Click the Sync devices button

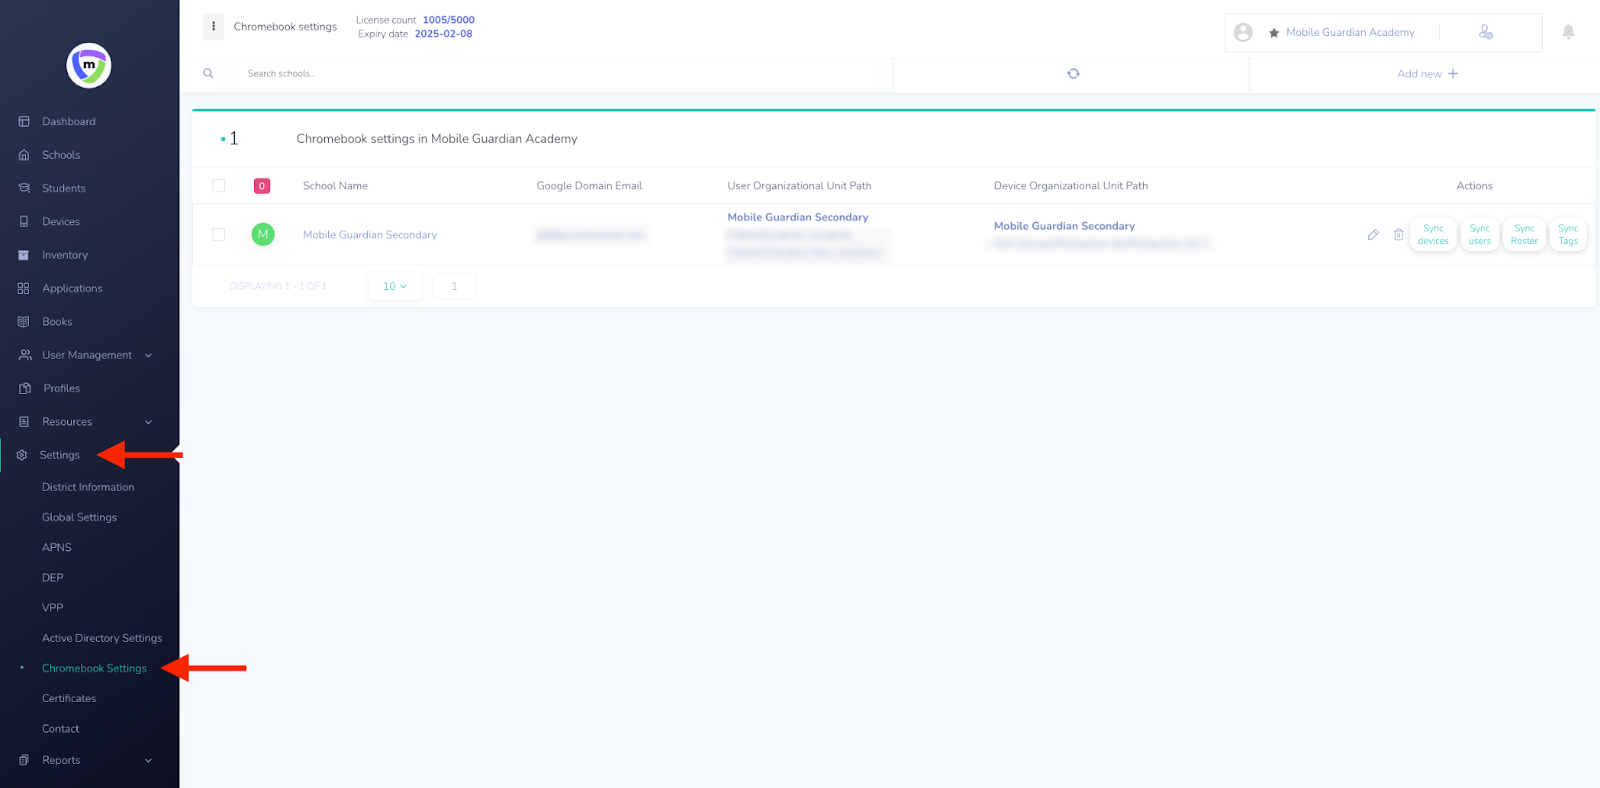coord(1433,235)
